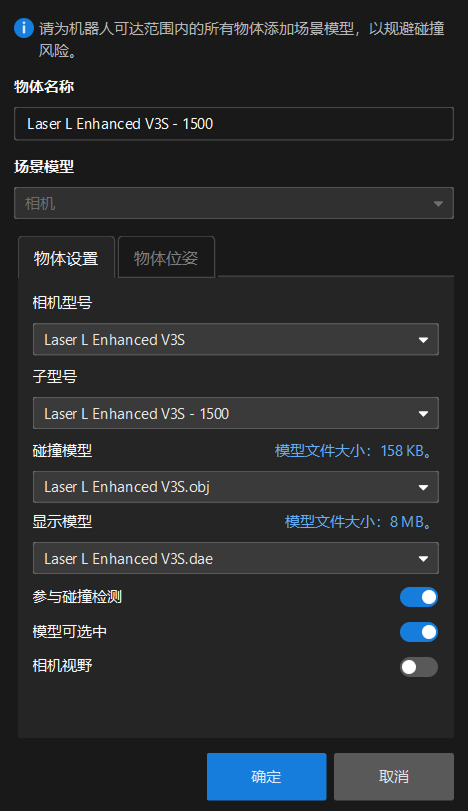Viewport: 468px width, 811px height.
Task: Disable the 模型可选中 toggle
Action: pyautogui.click(x=419, y=632)
